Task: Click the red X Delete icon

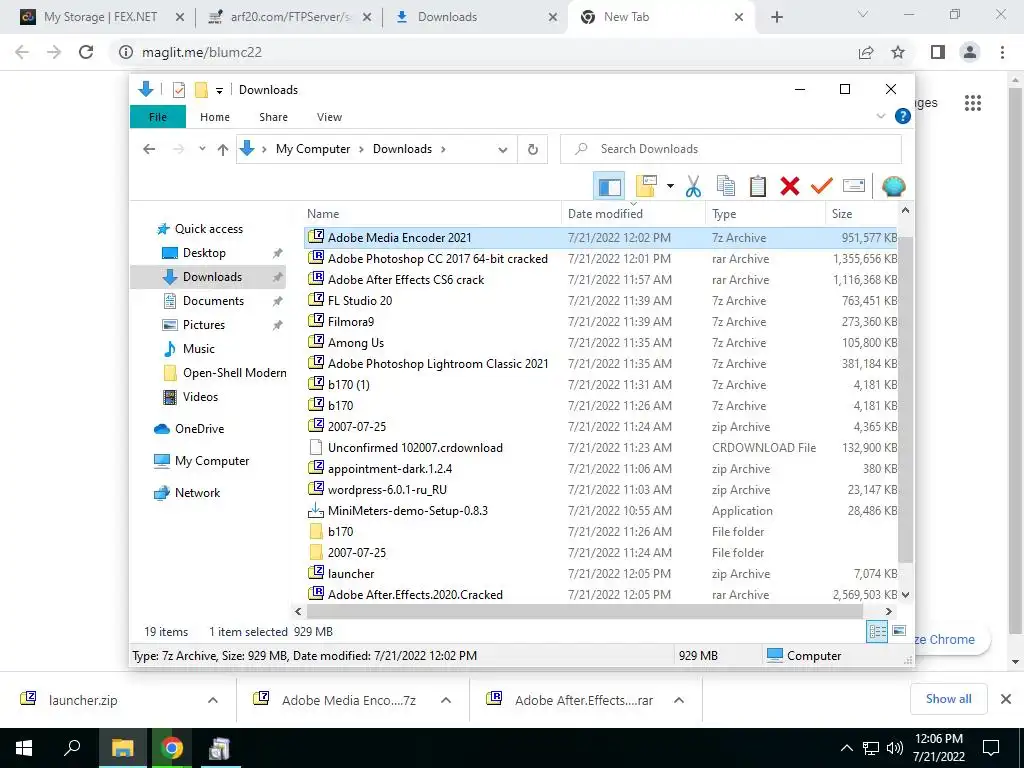Action: coord(790,186)
